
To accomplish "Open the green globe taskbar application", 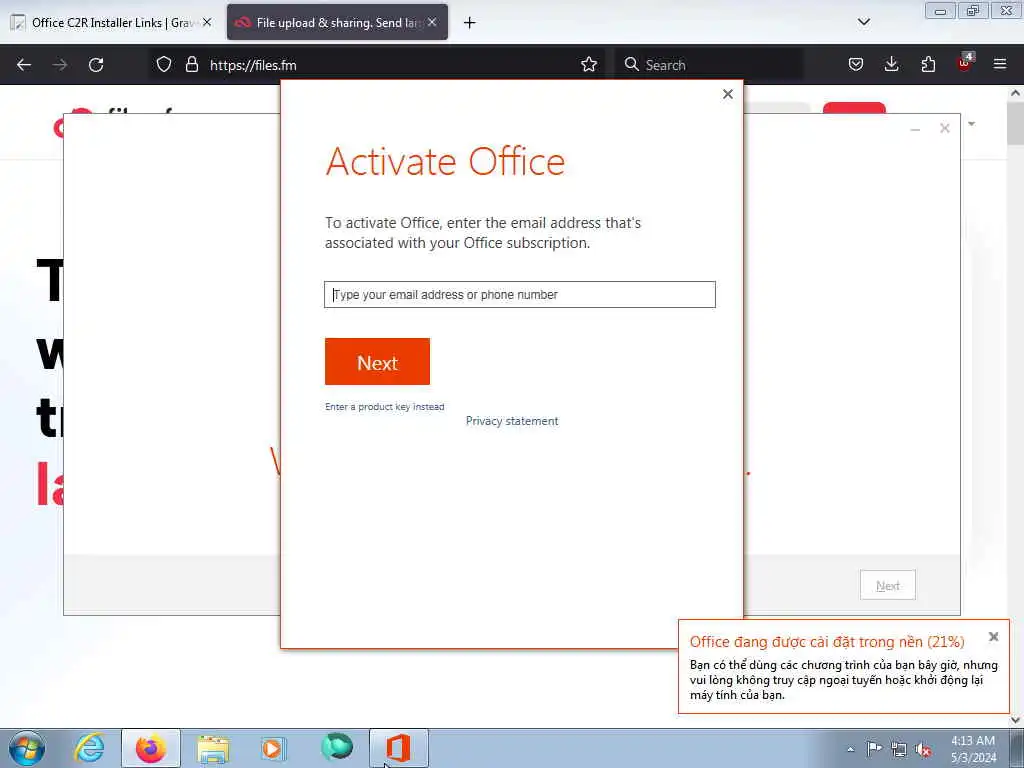I will click(x=337, y=746).
